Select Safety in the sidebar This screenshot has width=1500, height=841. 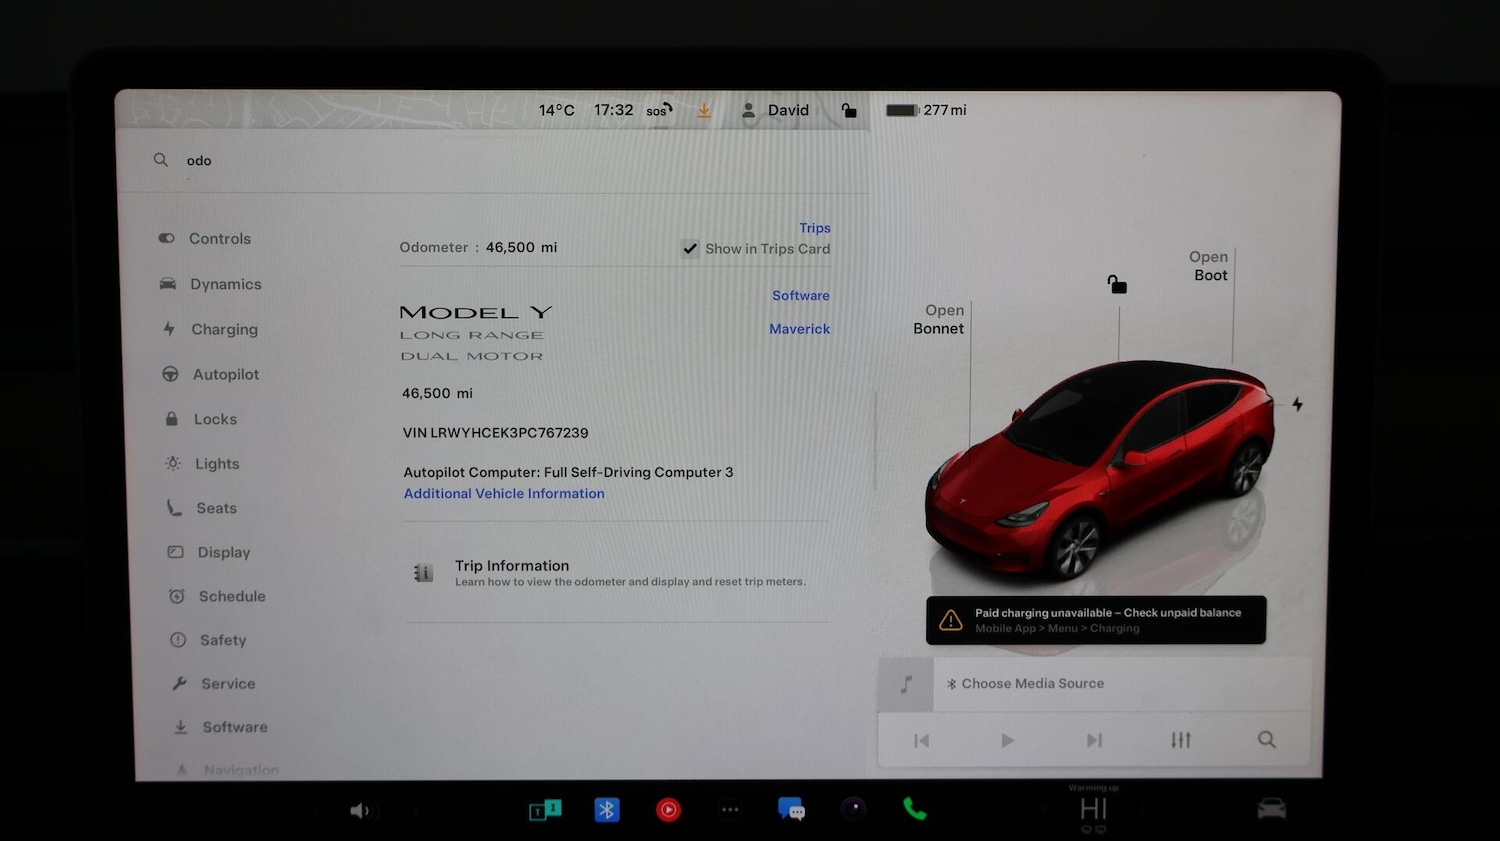coord(209,640)
